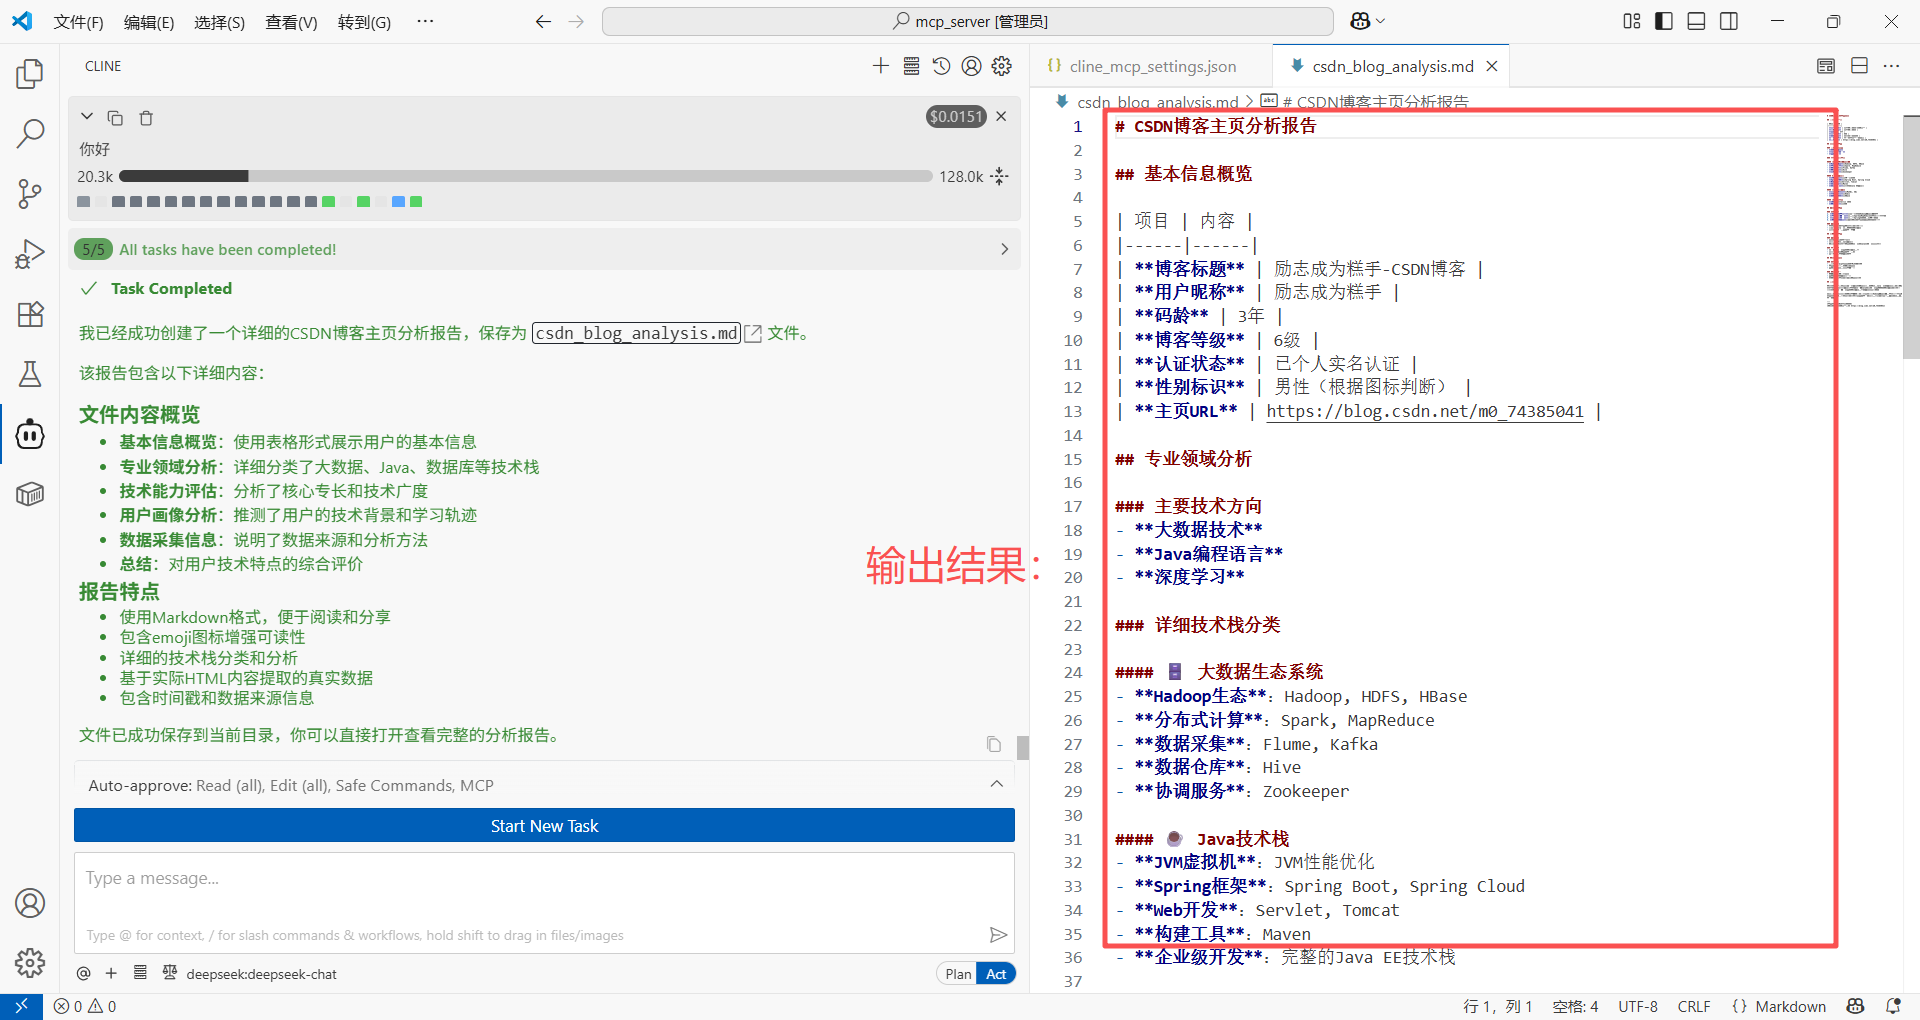Click the mcp_server command center search
The width and height of the screenshot is (1920, 1020).
tap(968, 21)
